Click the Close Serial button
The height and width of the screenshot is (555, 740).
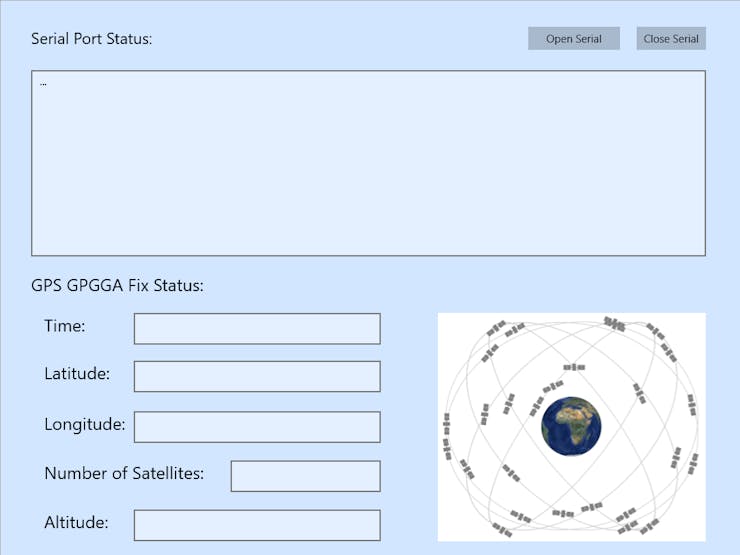point(671,38)
